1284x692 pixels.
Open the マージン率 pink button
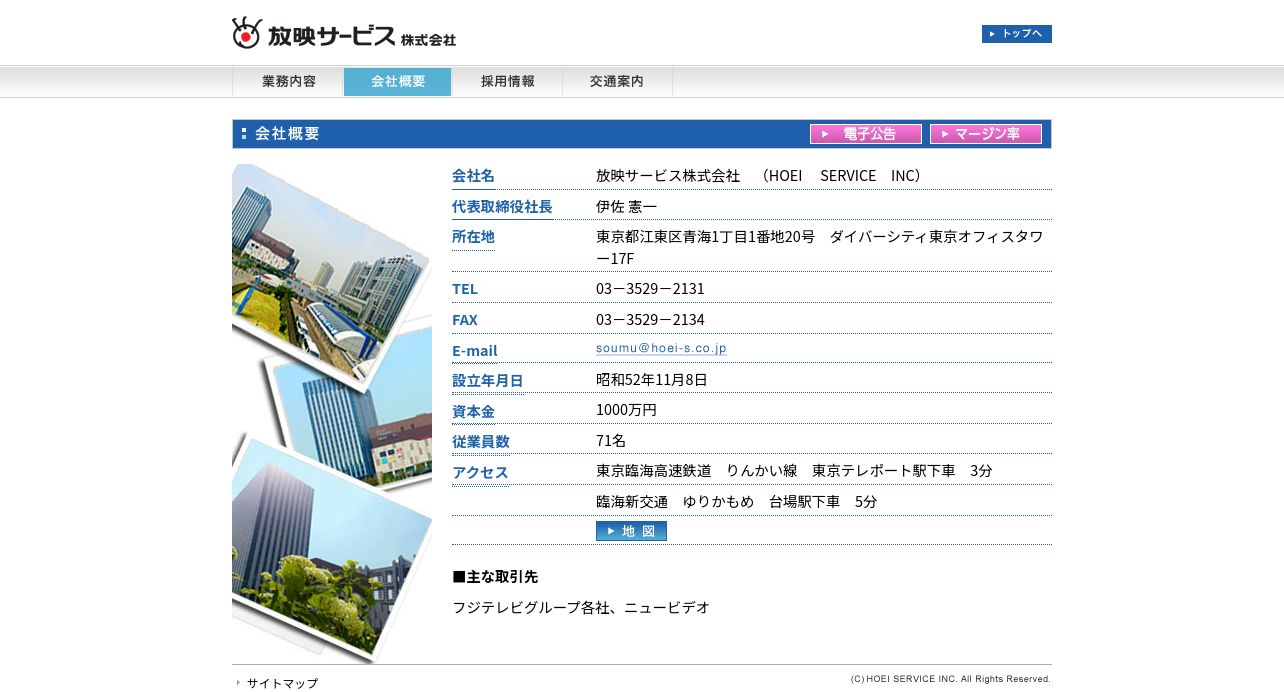pyautogui.click(x=986, y=134)
